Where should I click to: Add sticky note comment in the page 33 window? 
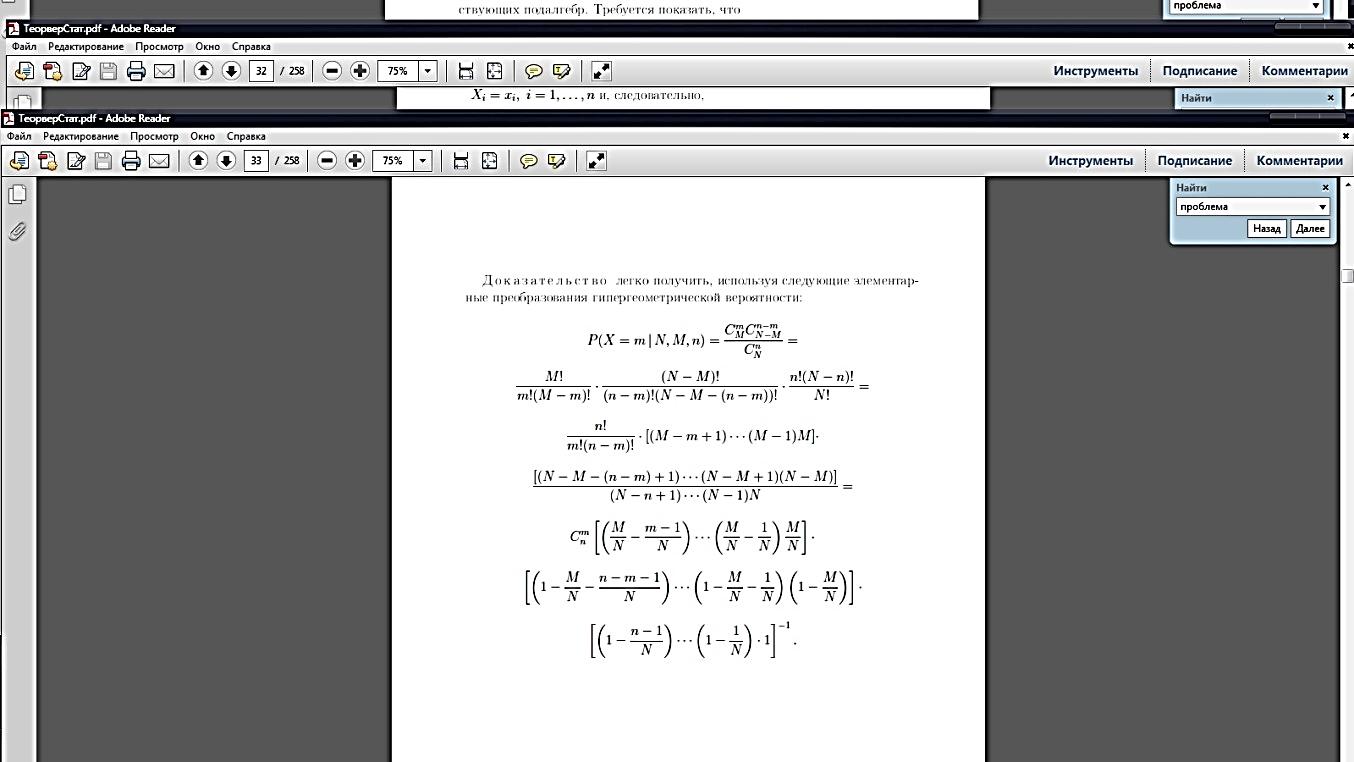(529, 160)
